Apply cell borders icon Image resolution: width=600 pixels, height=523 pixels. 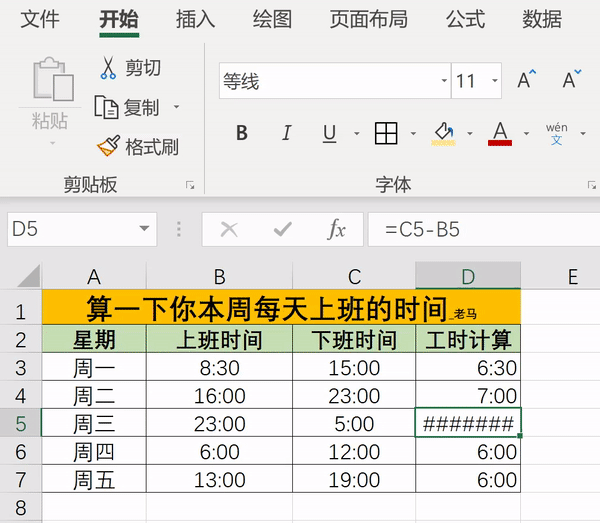(x=386, y=133)
